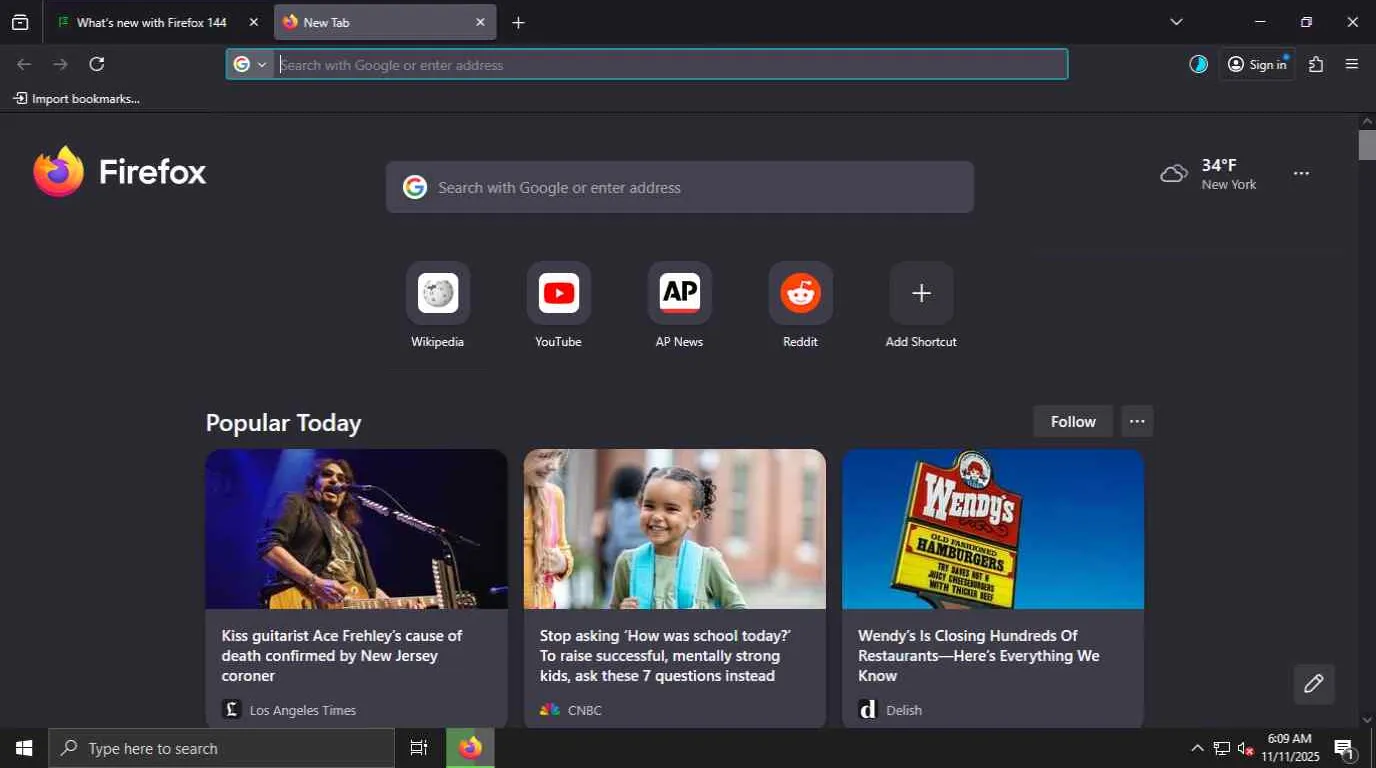Viewport: 1376px width, 768px height.
Task: Open Firefox View tab list icon
Action: point(20,22)
